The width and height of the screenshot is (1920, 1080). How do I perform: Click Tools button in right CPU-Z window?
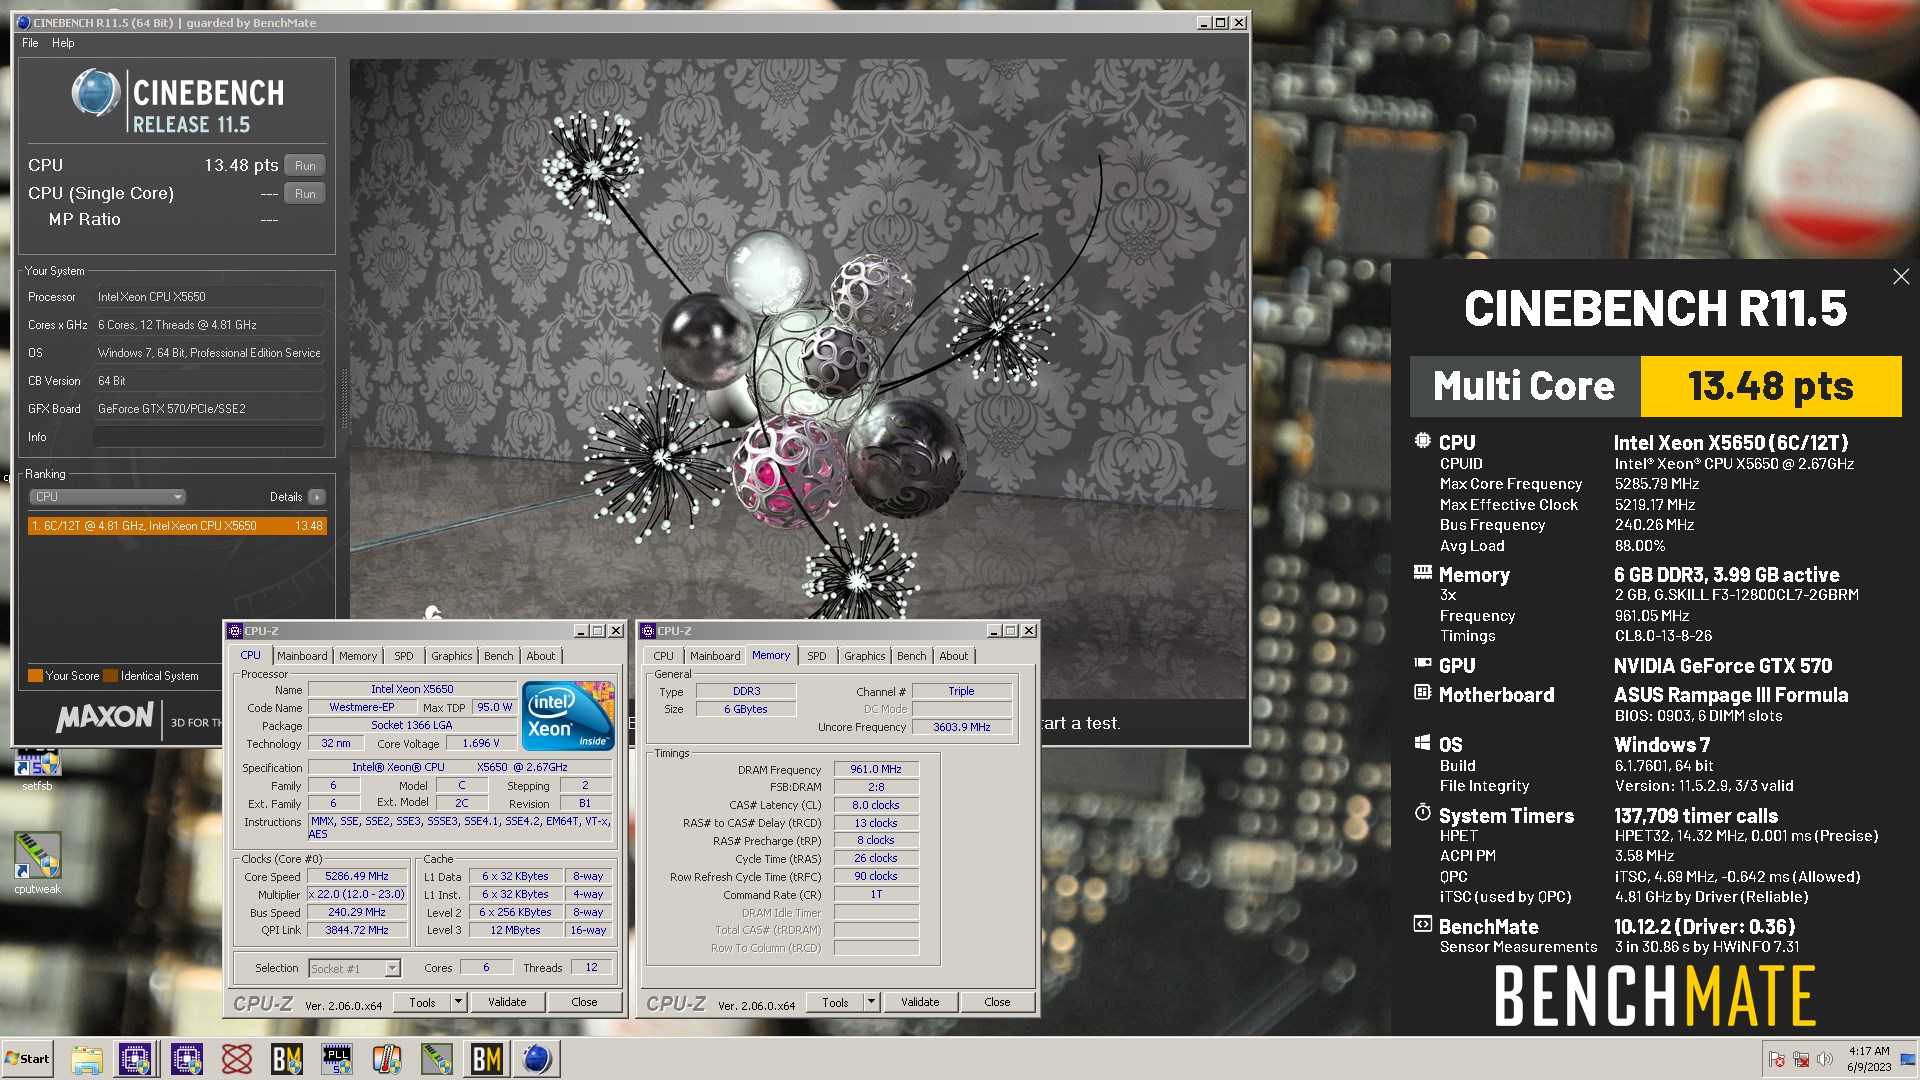(x=835, y=1002)
